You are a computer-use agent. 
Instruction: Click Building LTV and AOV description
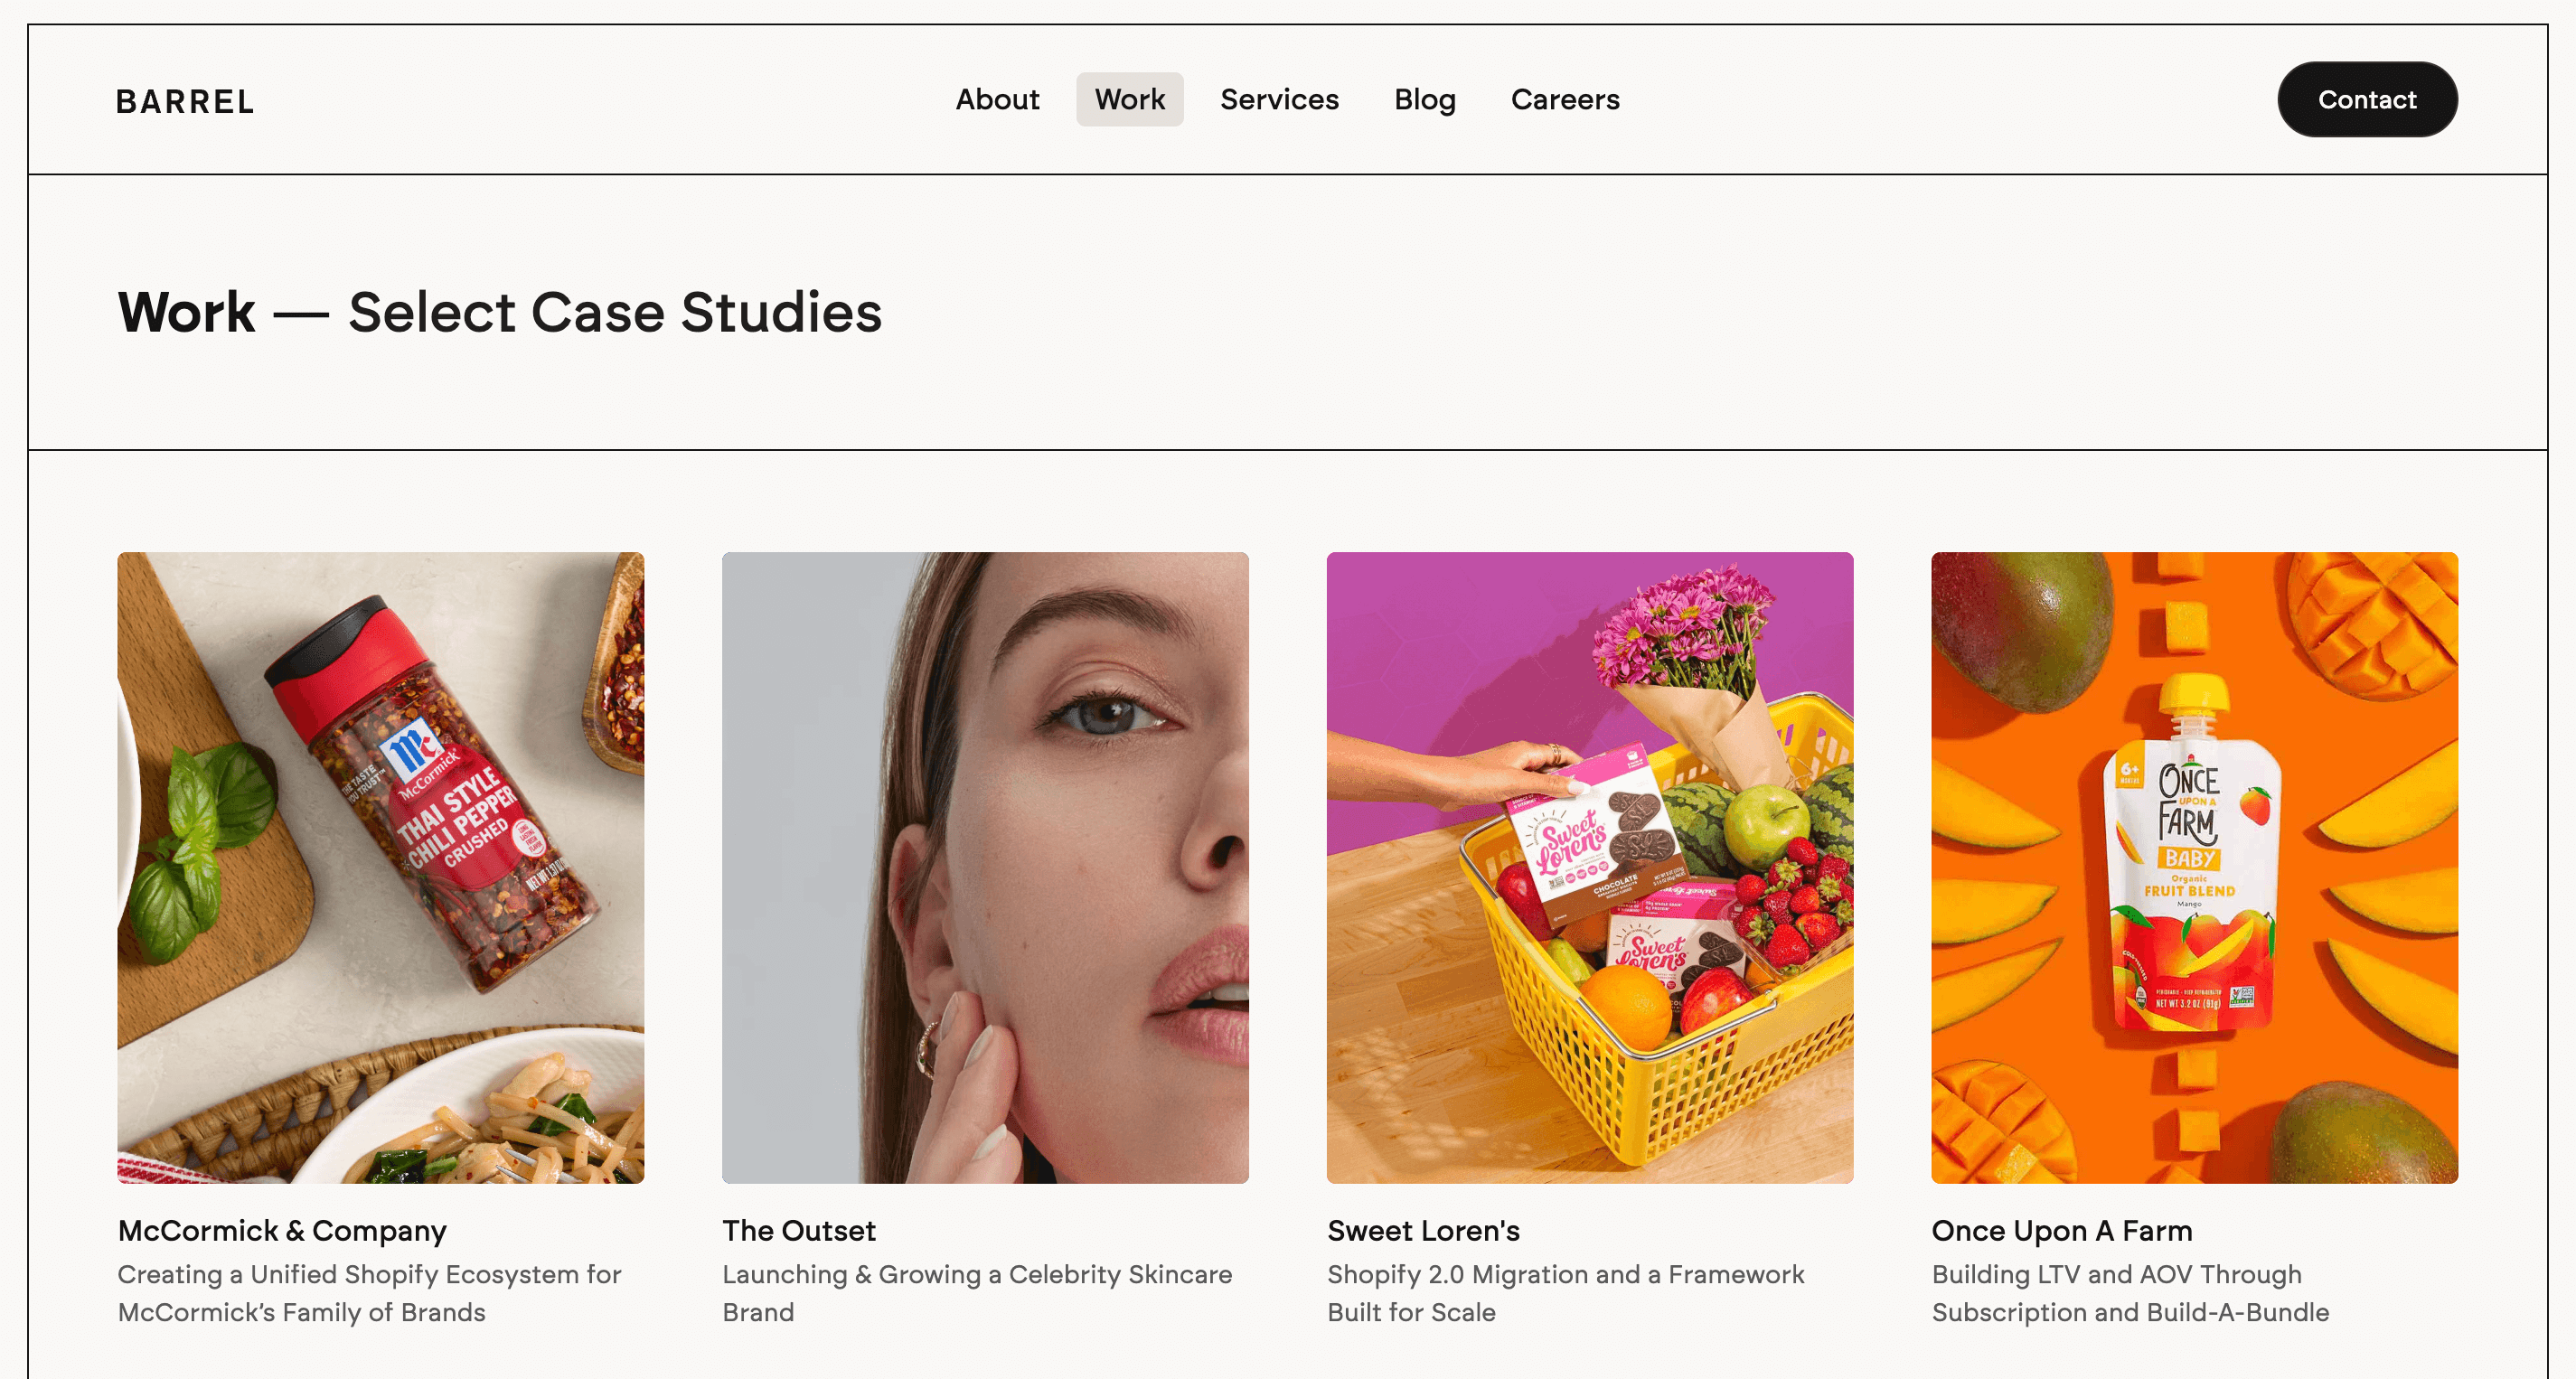point(2130,1292)
